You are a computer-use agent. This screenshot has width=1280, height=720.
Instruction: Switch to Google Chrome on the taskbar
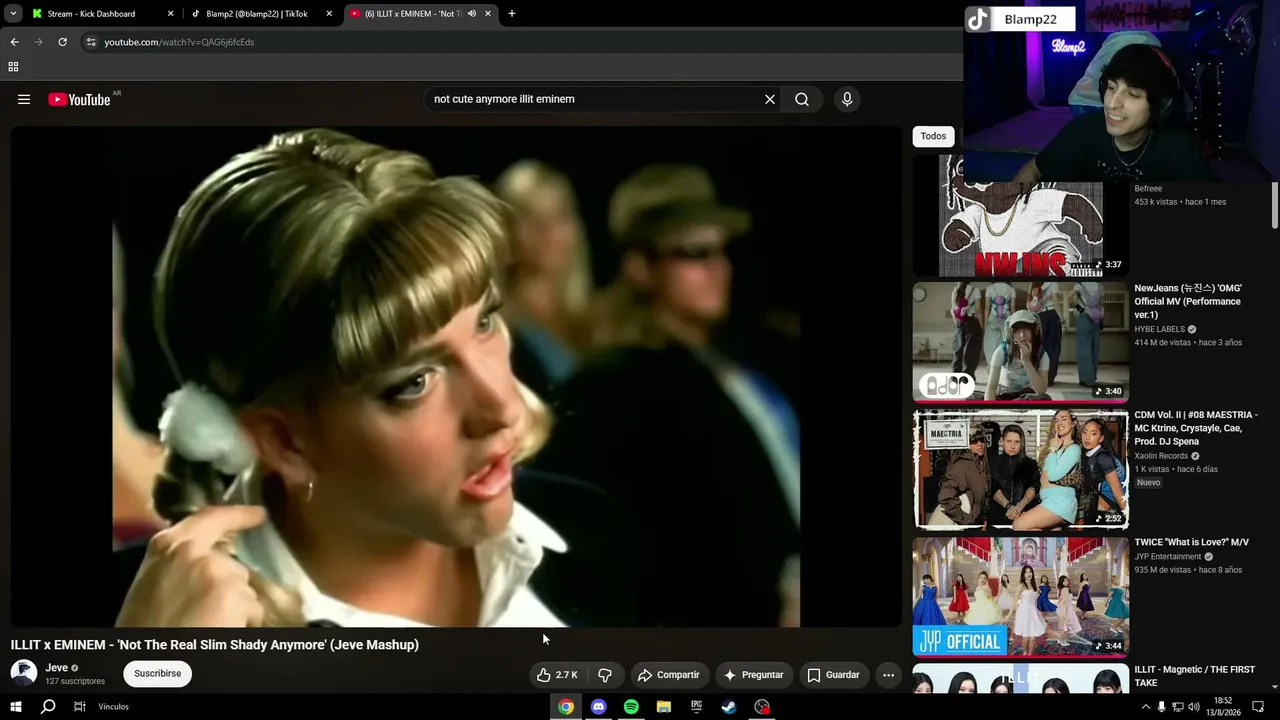566,707
